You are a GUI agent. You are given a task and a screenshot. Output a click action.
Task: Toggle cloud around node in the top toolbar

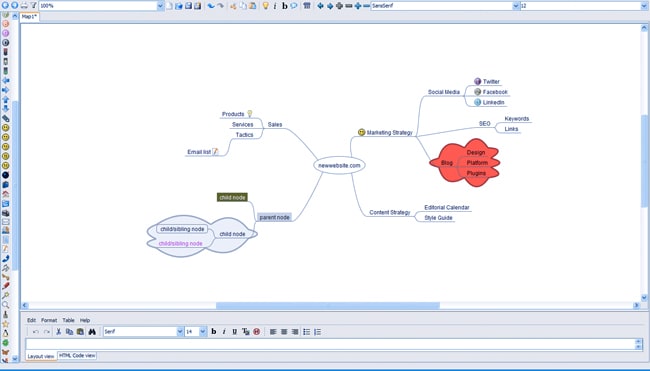pyautogui.click(x=294, y=6)
